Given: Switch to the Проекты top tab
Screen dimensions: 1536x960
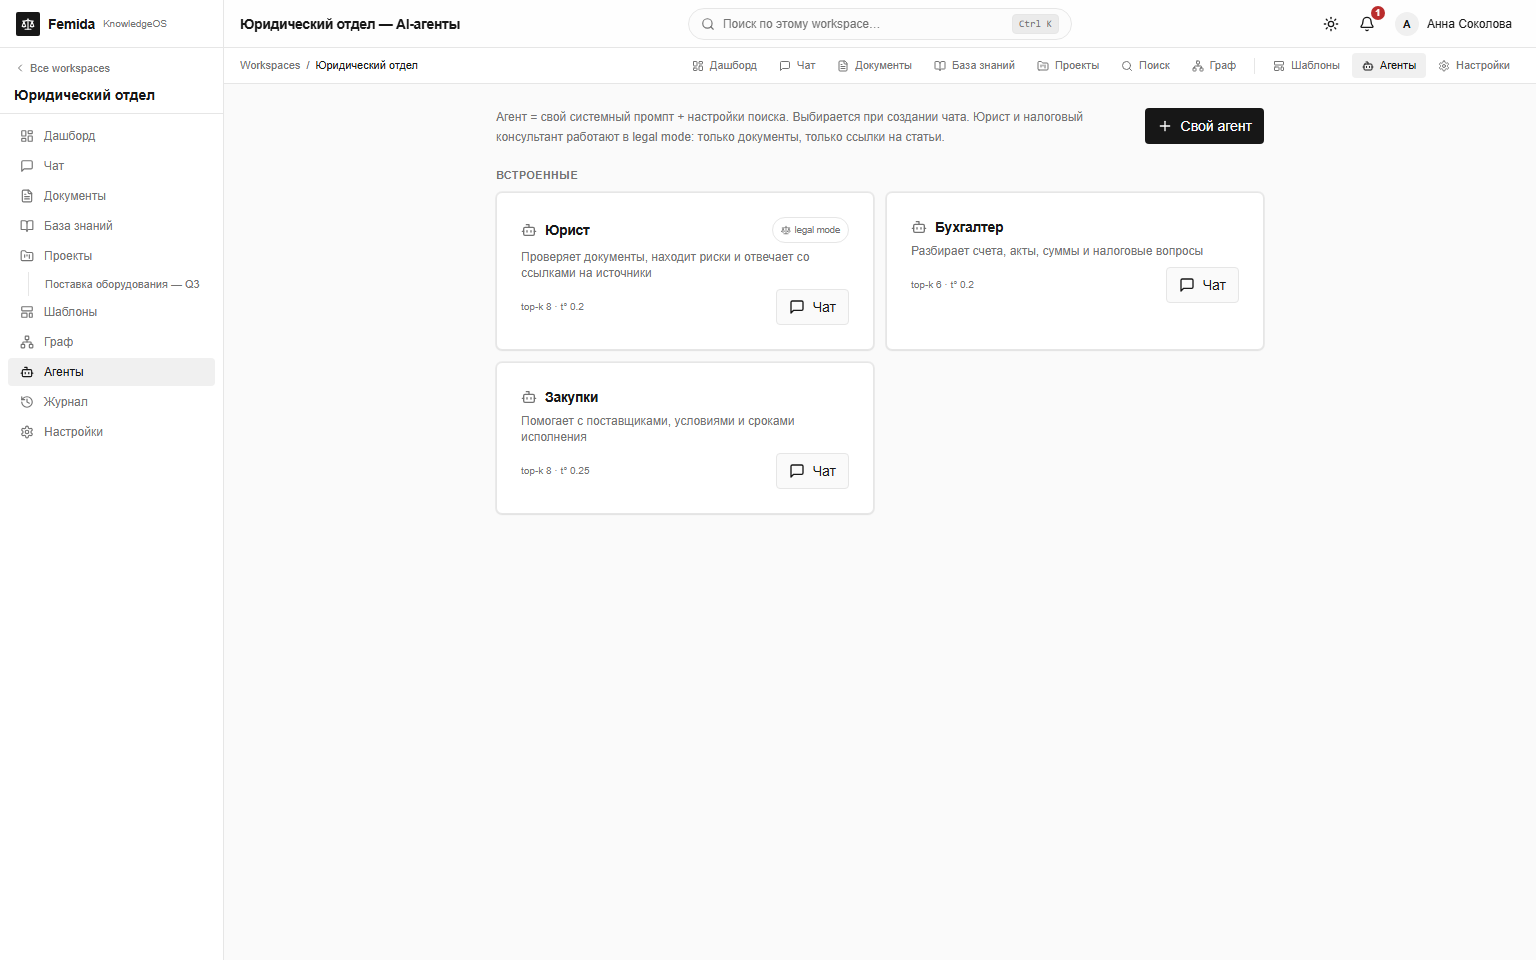Looking at the screenshot, I should click(1068, 65).
